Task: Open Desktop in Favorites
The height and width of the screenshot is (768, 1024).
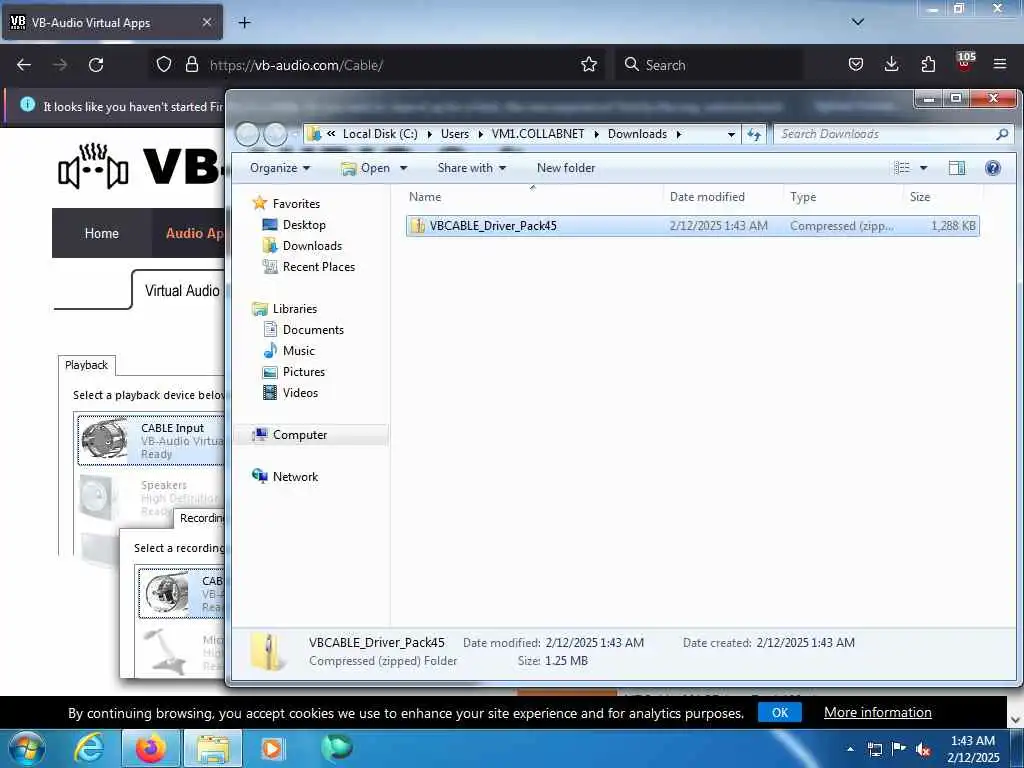Action: tap(304, 225)
